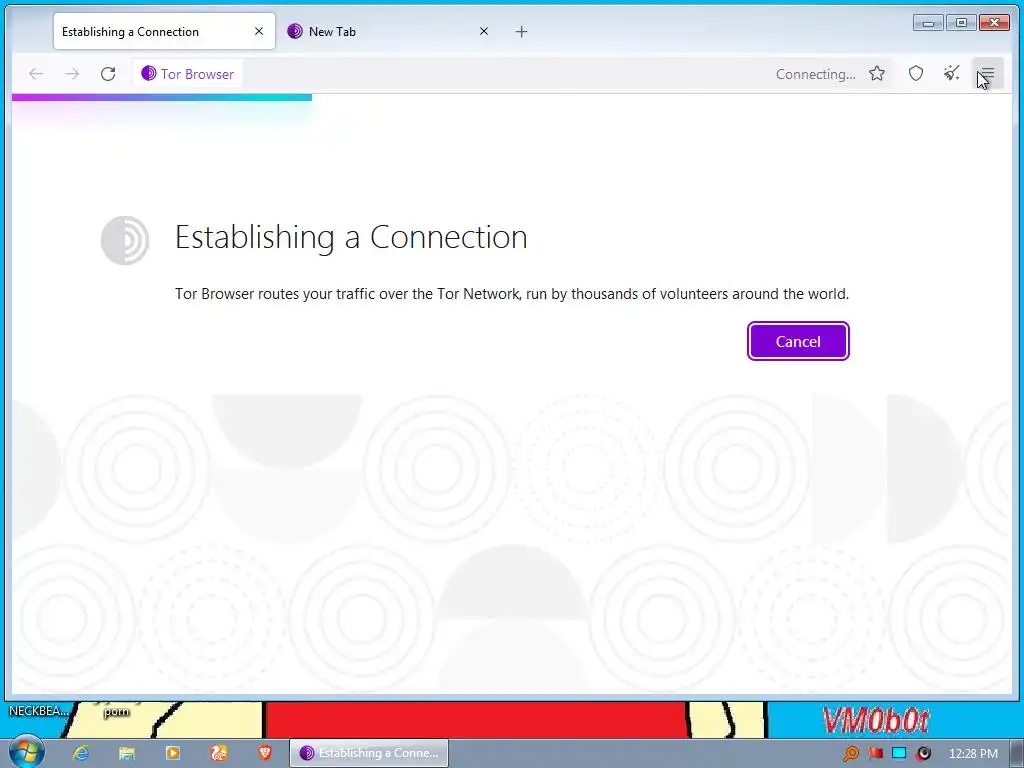This screenshot has height=768, width=1024.
Task: Click the magnifier tray icon
Action: [x=850, y=754]
